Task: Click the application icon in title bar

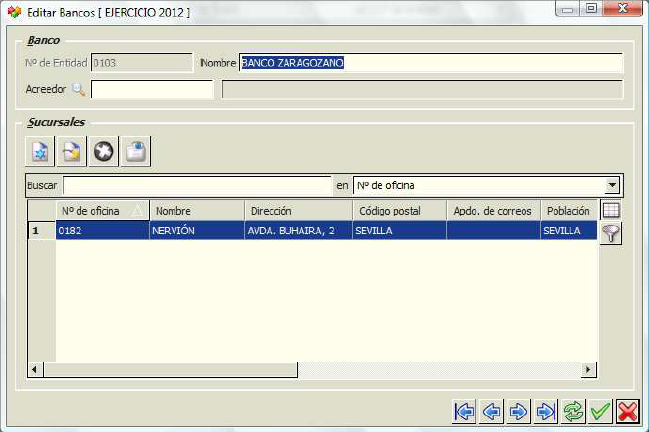Action: tap(14, 12)
